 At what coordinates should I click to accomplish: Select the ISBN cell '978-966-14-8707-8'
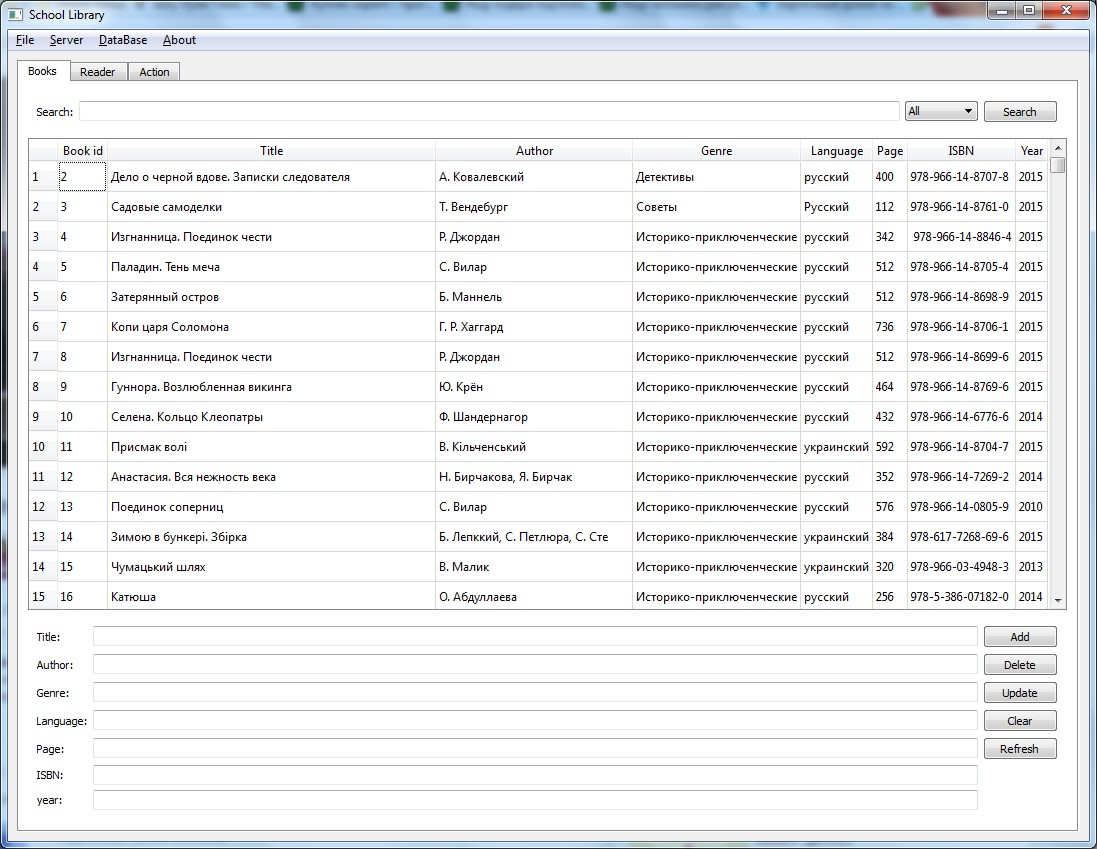[961, 177]
